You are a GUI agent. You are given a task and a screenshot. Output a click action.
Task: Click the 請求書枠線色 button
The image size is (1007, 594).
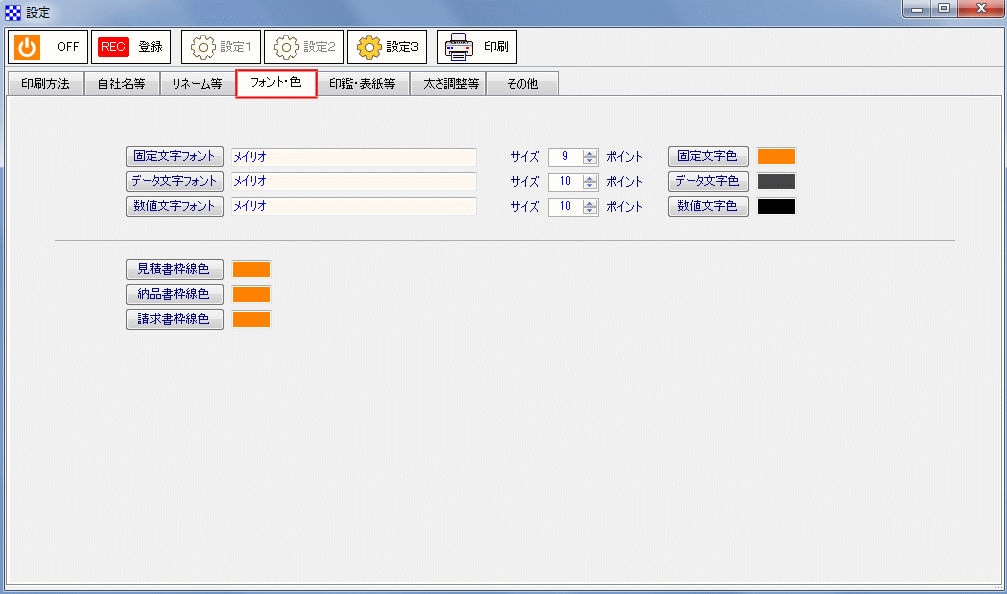click(174, 318)
